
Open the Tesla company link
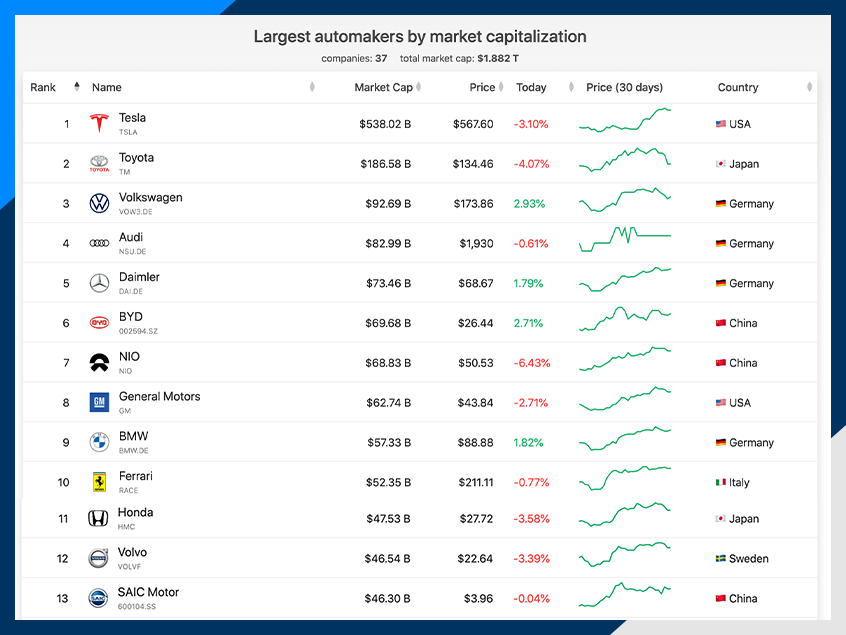coord(132,118)
